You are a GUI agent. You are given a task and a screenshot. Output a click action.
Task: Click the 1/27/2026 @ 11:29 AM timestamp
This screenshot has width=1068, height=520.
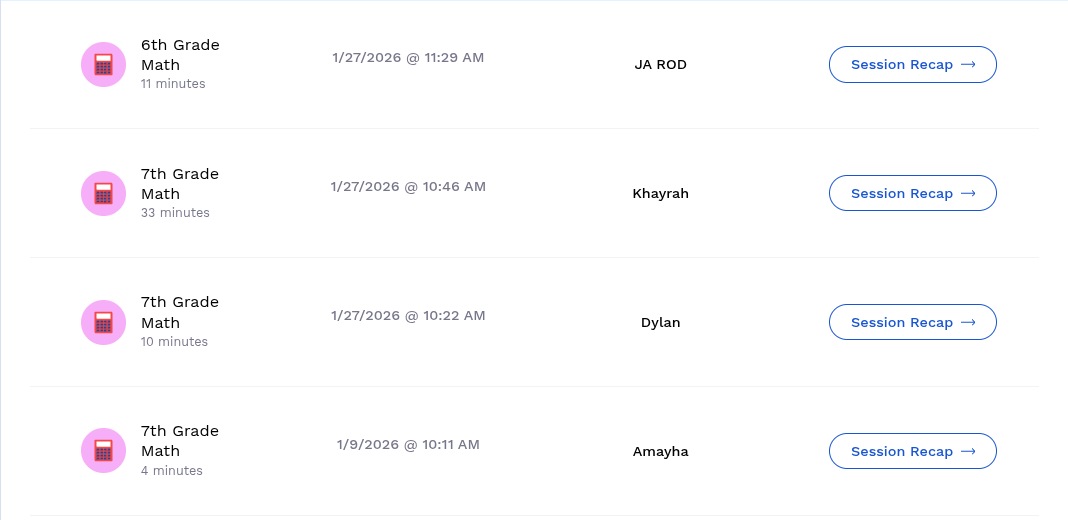coord(408,58)
